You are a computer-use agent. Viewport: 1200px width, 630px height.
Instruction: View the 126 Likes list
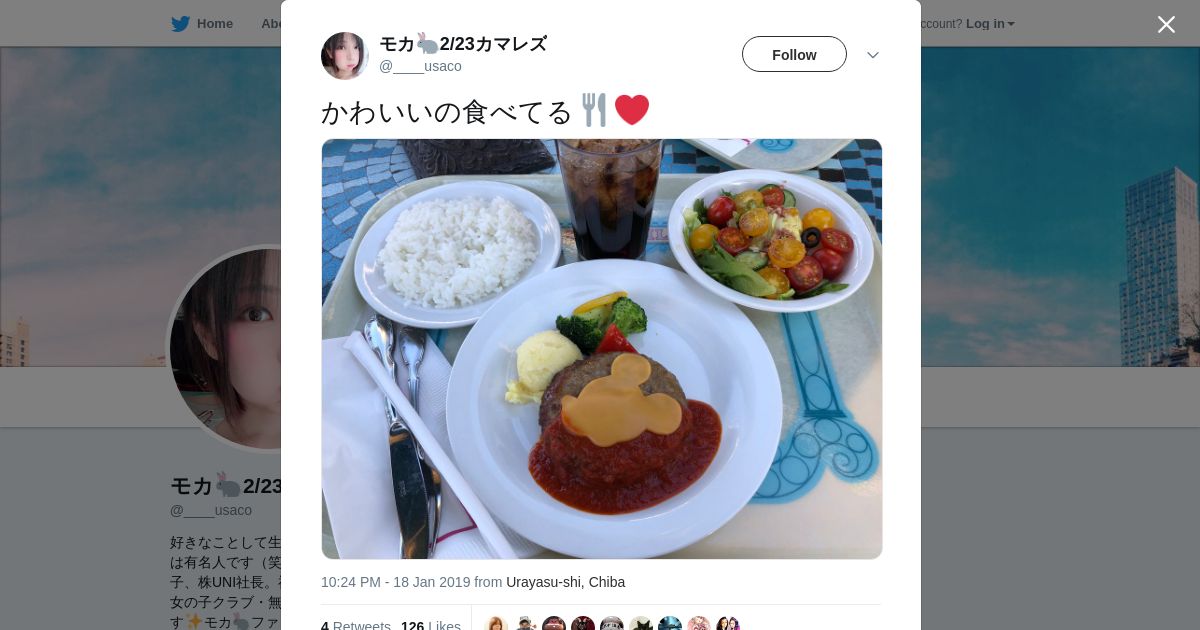point(431,626)
